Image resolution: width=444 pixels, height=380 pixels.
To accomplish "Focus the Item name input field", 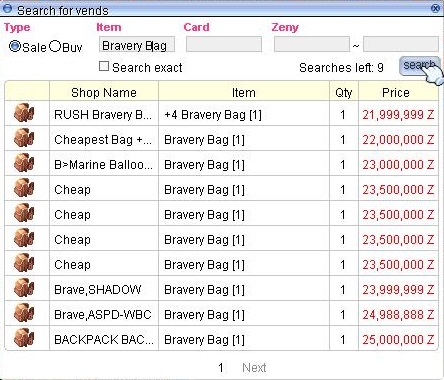I will click(137, 44).
